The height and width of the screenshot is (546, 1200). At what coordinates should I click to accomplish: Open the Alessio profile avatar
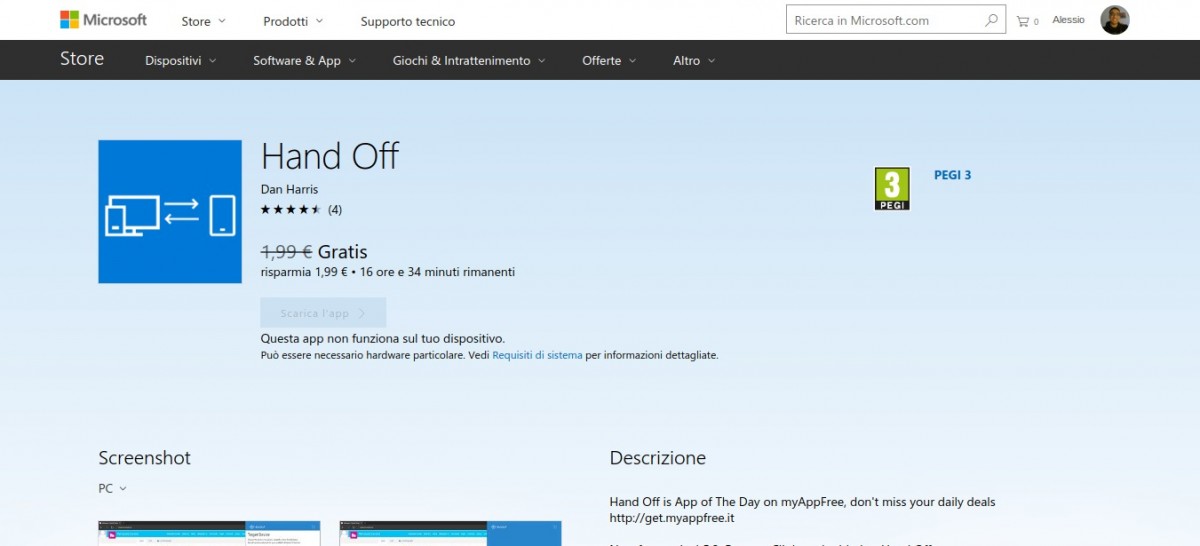(x=1115, y=20)
